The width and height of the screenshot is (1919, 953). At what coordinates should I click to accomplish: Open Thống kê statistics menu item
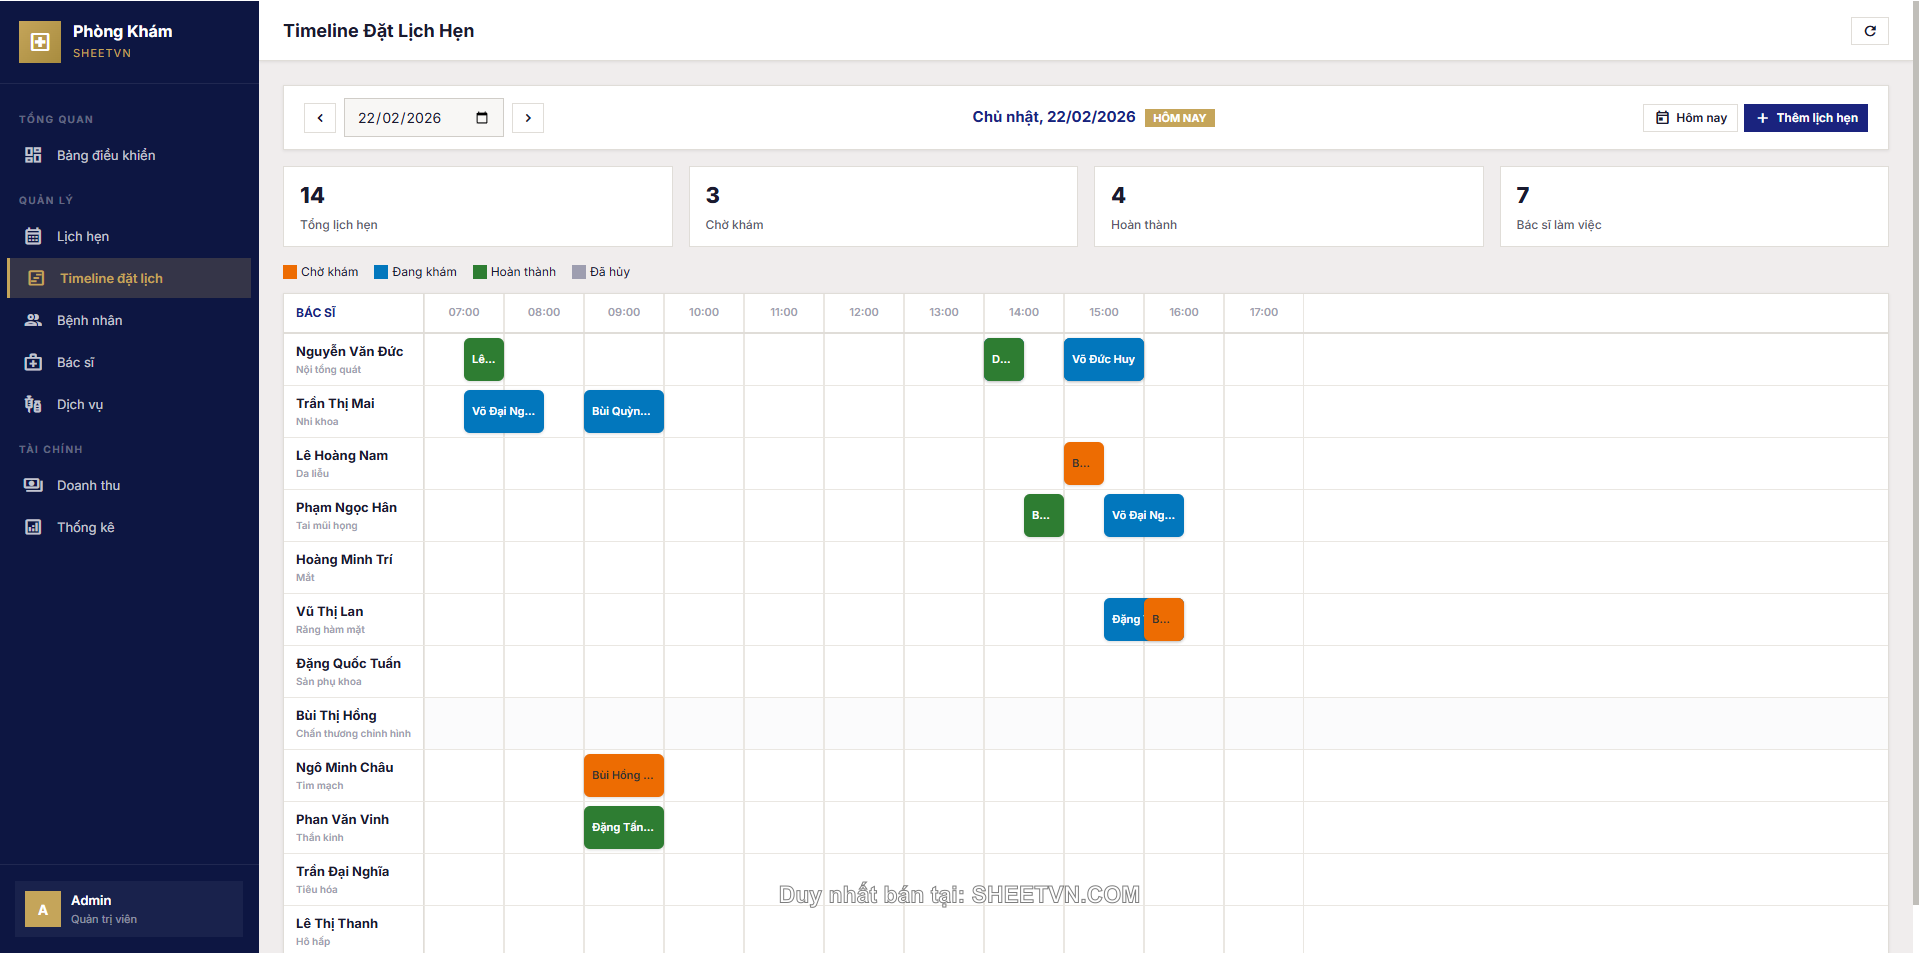click(85, 527)
